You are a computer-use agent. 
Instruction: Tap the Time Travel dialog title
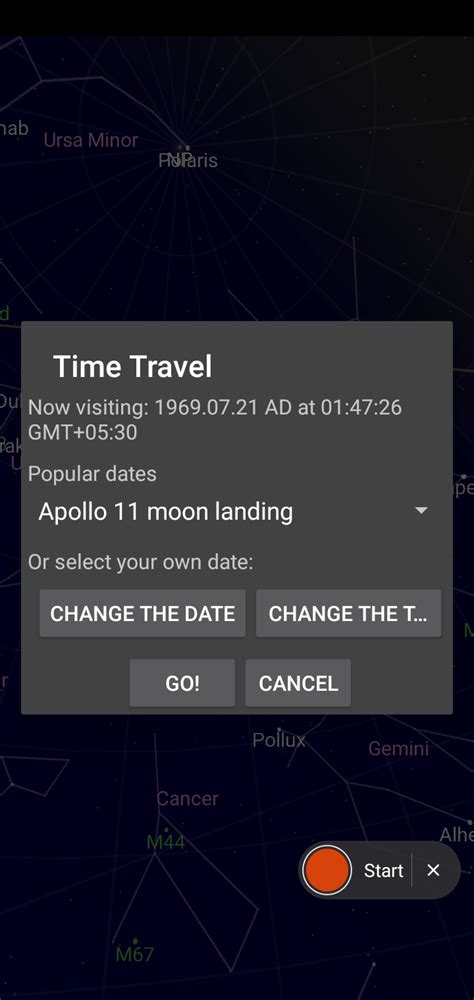pyautogui.click(x=133, y=367)
